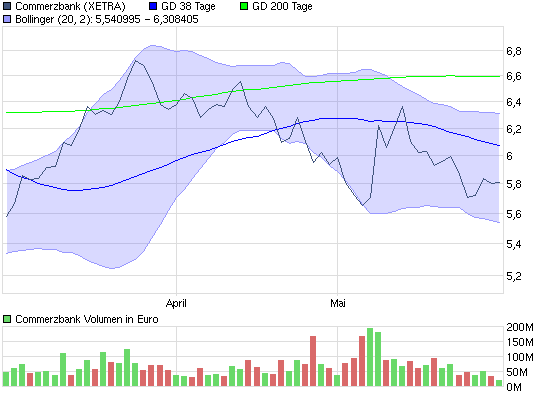This screenshot has height=408, width=545.
Task: Click the last small green volume bar
Action: [x=499, y=383]
